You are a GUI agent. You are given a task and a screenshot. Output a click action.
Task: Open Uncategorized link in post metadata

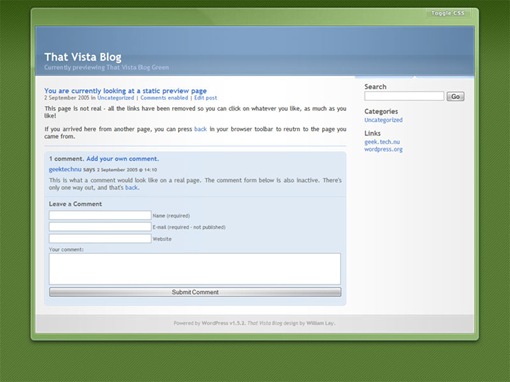coord(115,98)
